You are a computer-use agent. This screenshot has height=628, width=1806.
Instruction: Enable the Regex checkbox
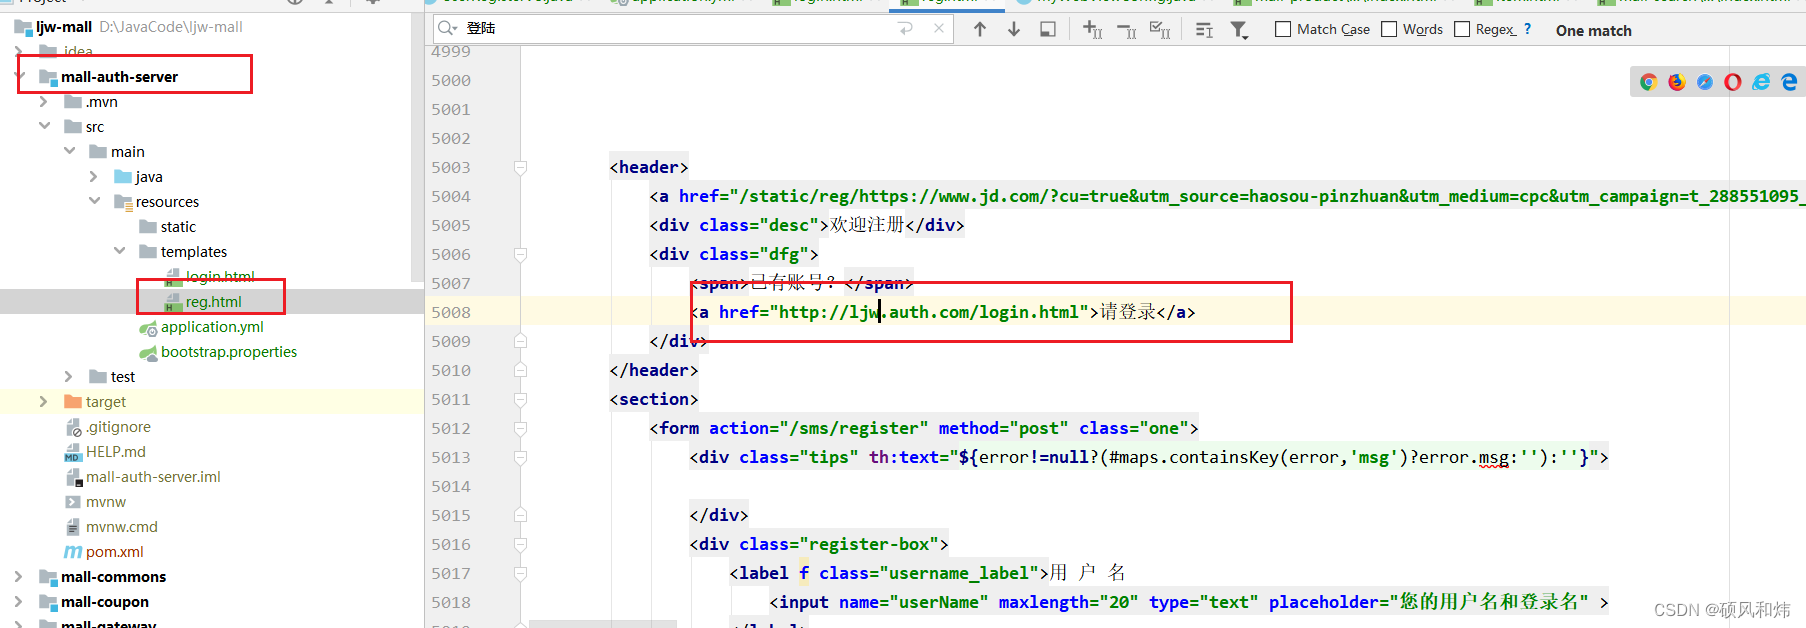1462,29
